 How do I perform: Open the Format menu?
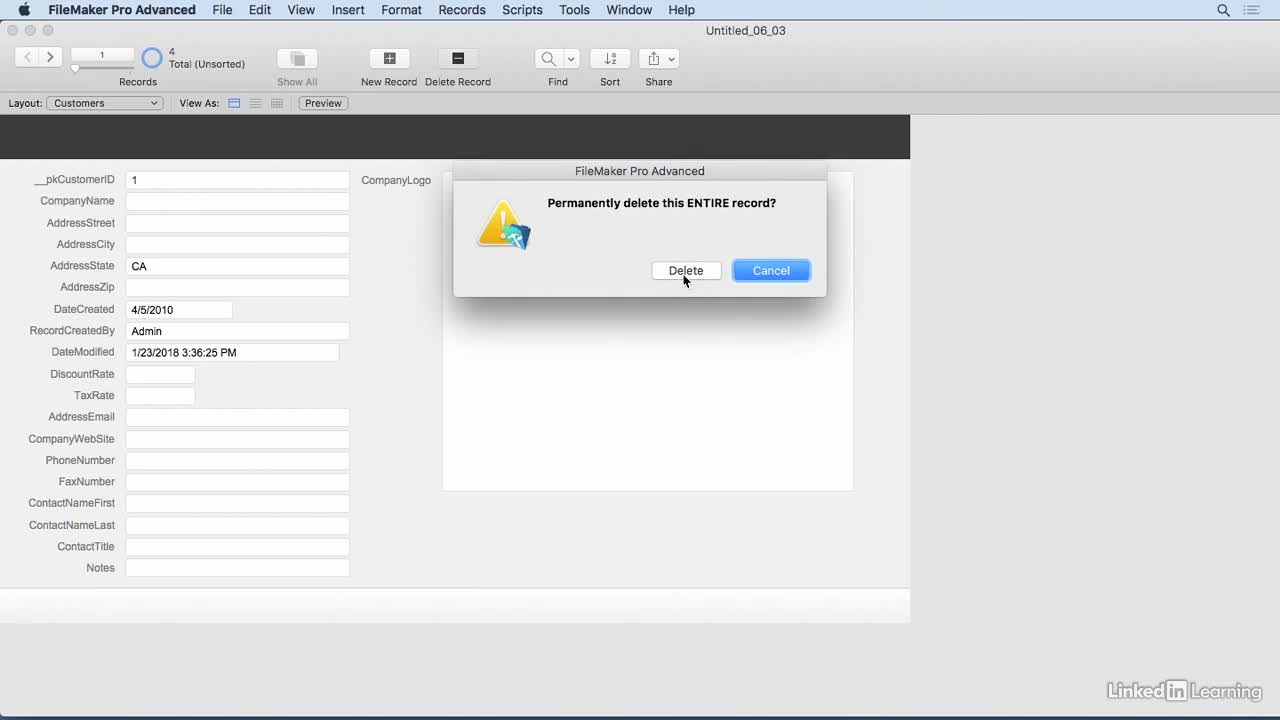point(401,10)
